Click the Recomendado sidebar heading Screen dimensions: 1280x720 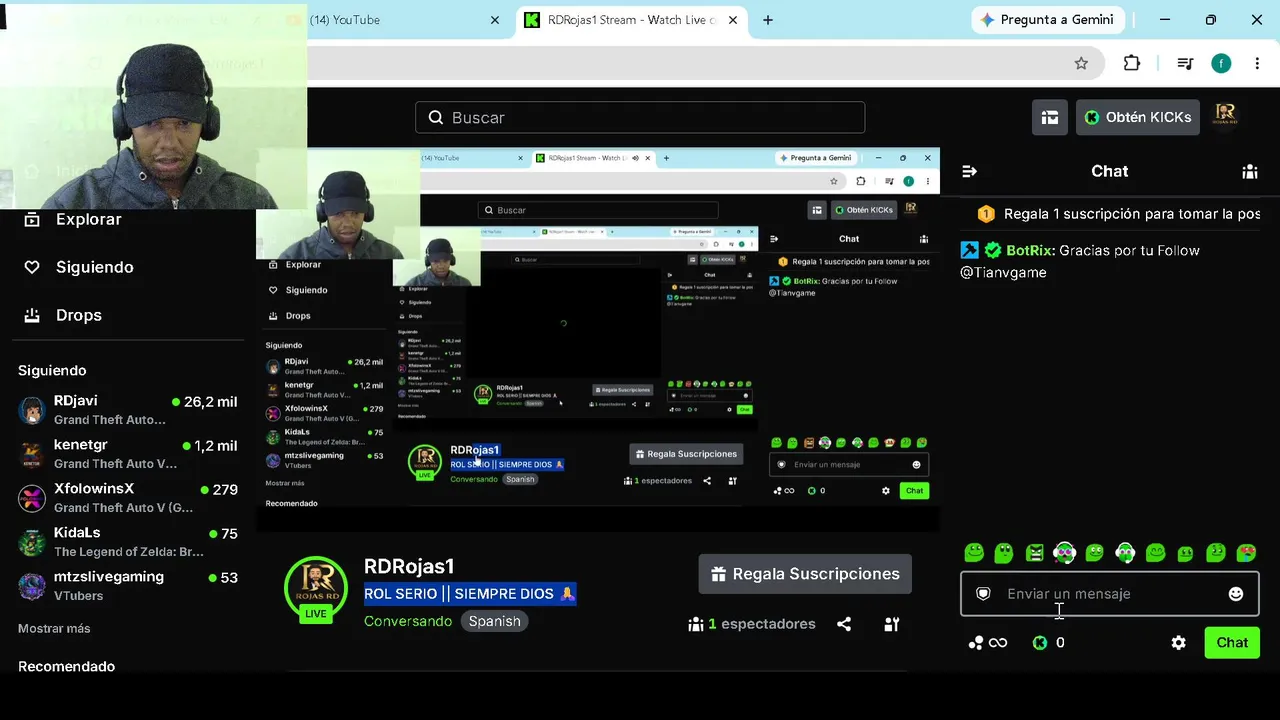click(x=66, y=667)
